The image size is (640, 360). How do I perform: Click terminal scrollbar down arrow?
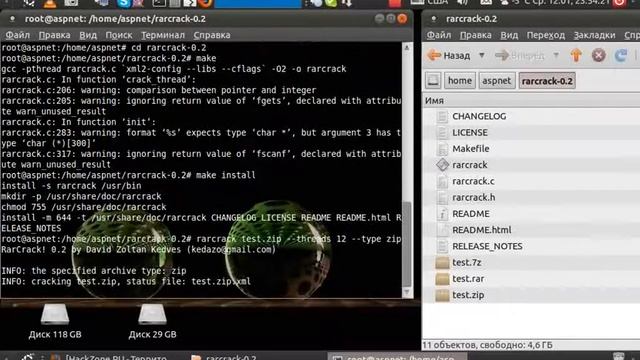point(407,292)
